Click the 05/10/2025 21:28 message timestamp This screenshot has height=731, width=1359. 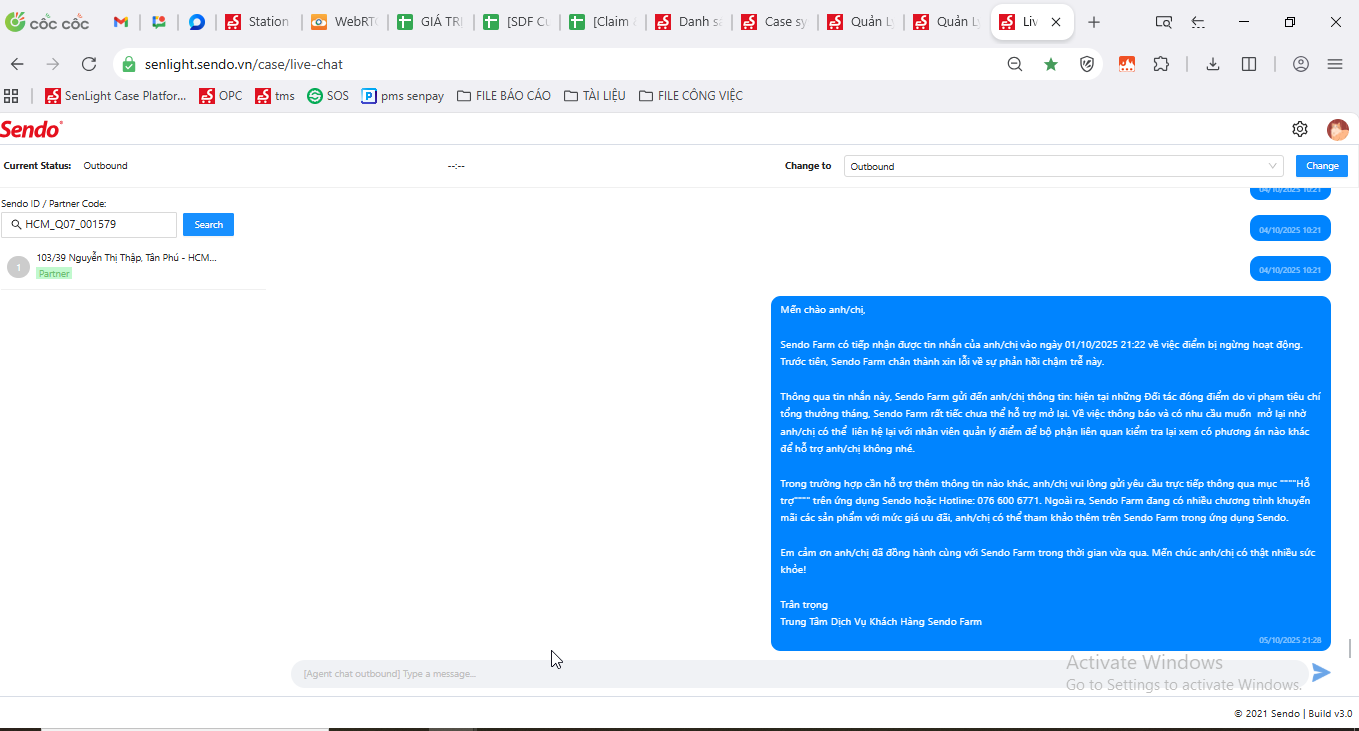(x=1290, y=640)
